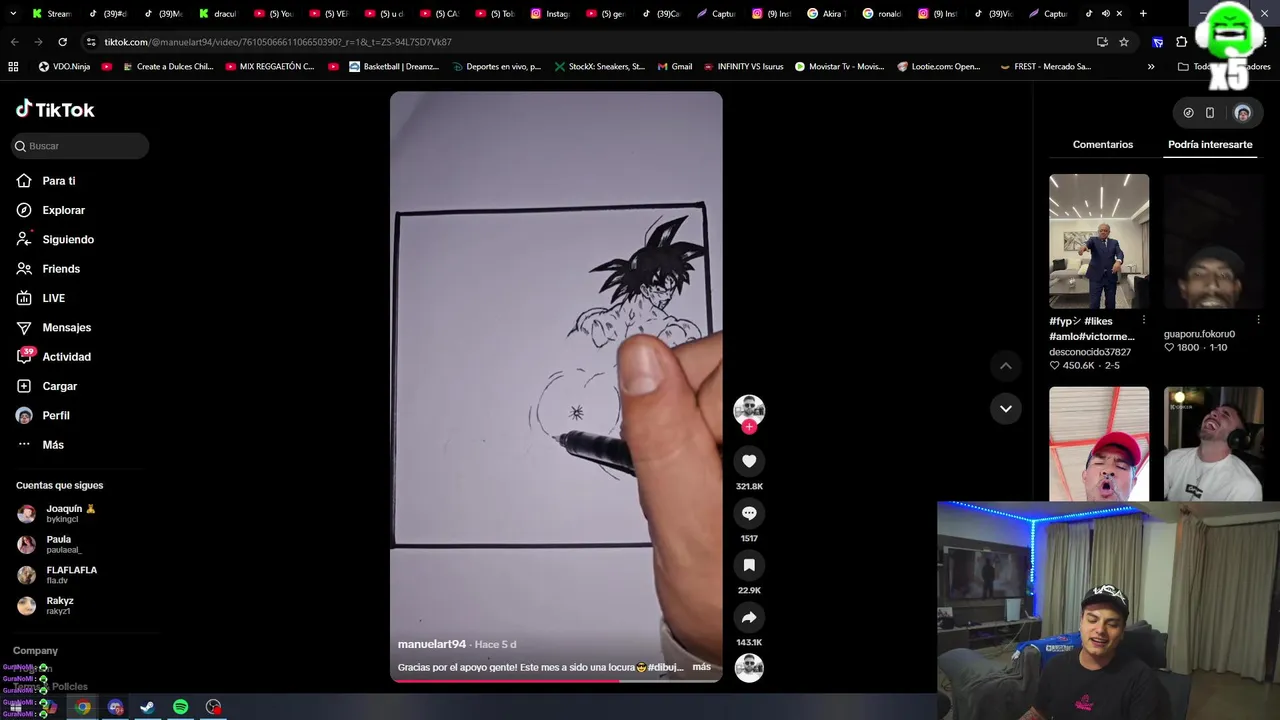Expand Terms & Policies footer section
This screenshot has height=720, width=1280.
(x=51, y=687)
